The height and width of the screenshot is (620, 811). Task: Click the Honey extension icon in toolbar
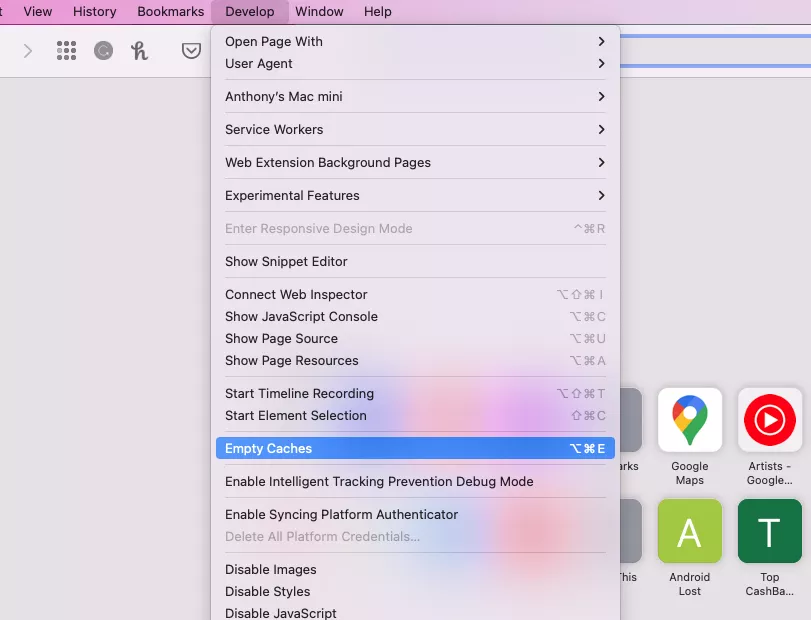tap(139, 51)
